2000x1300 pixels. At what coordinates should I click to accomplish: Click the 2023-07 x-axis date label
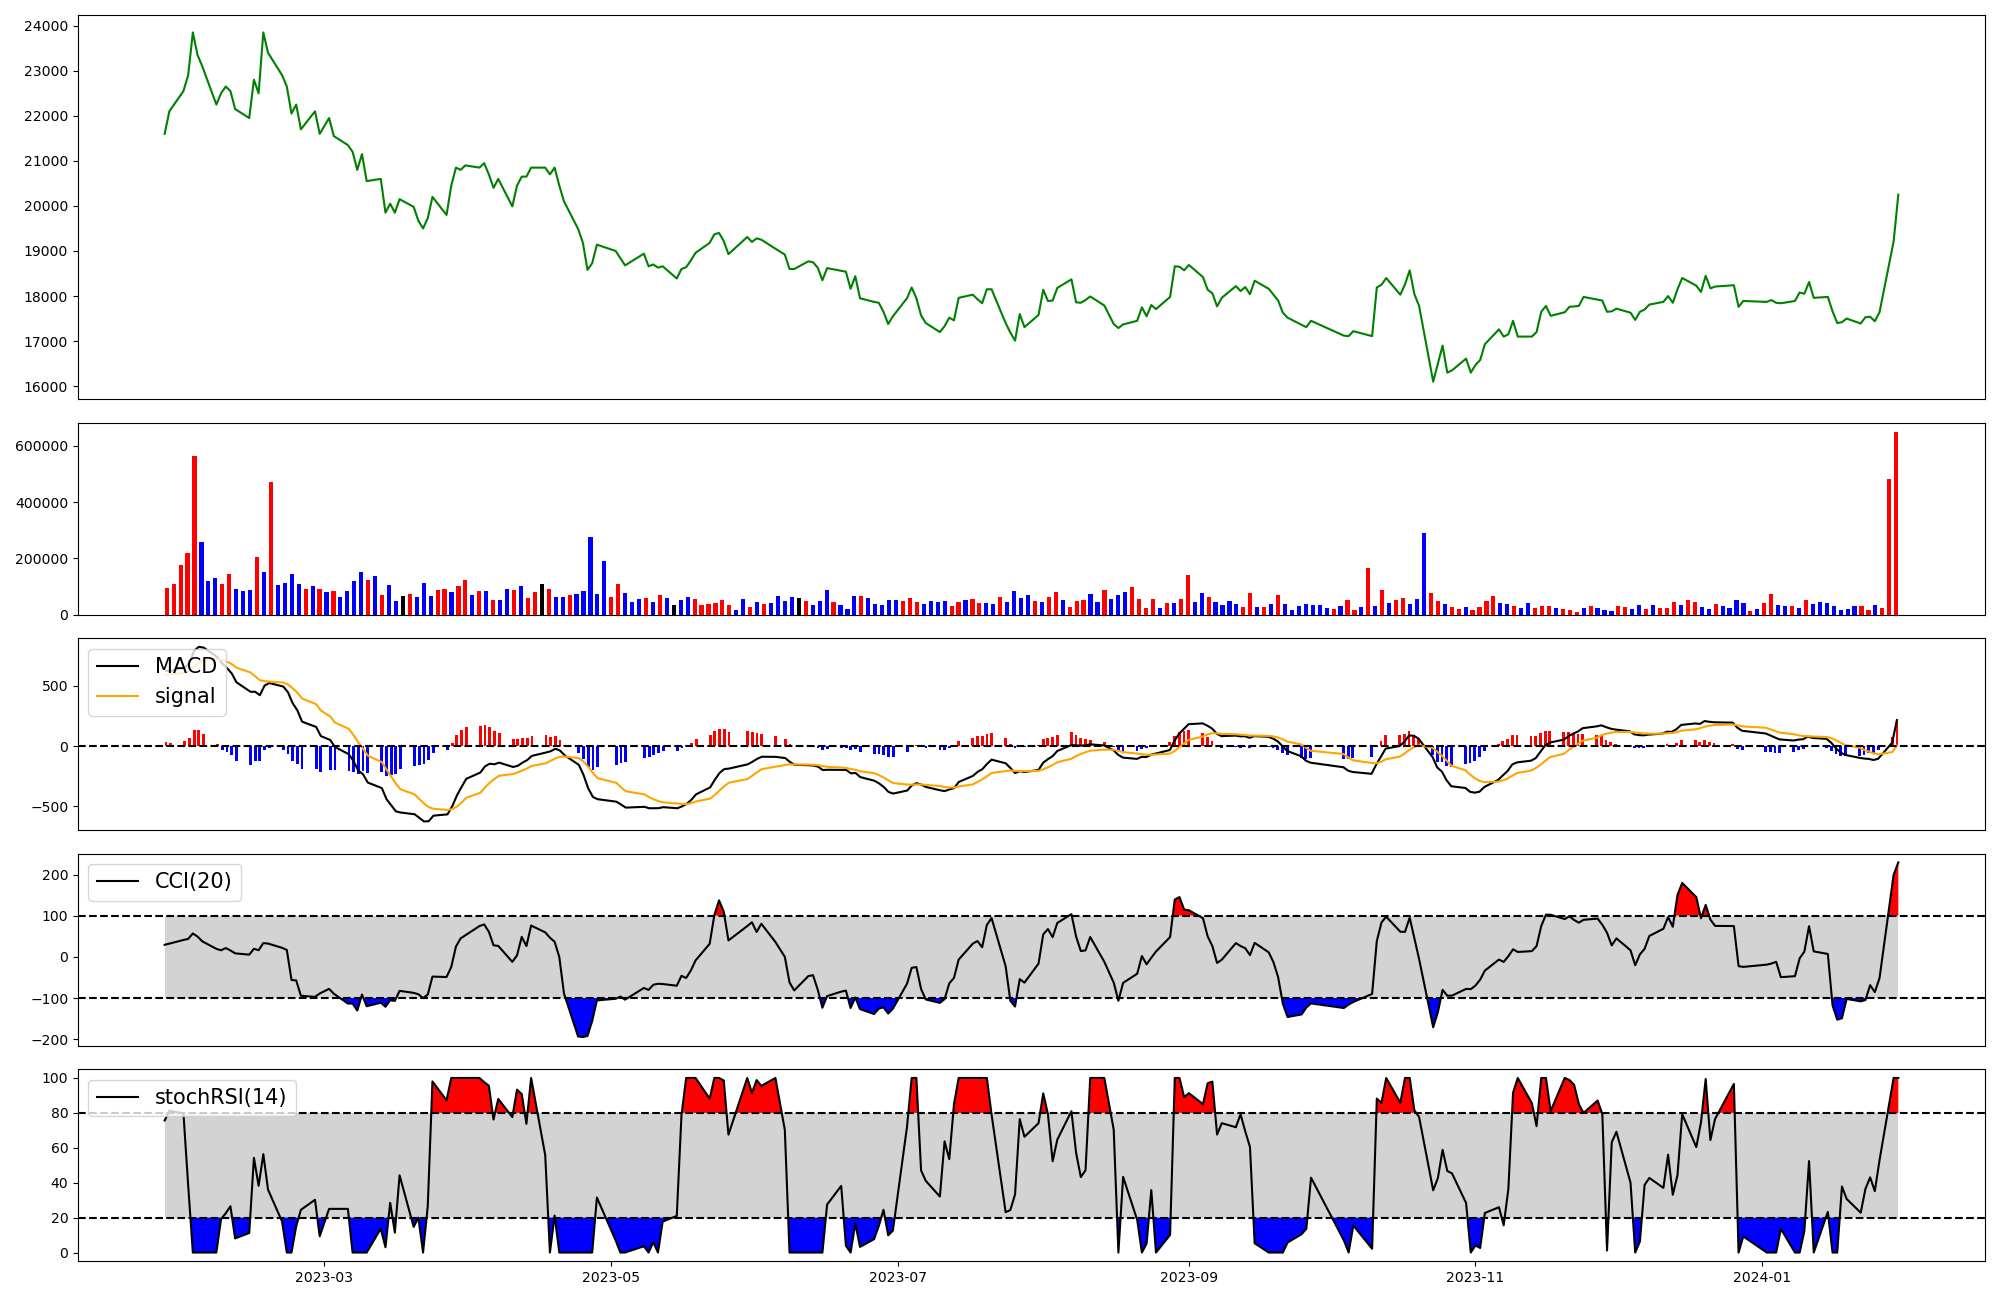click(x=898, y=1277)
